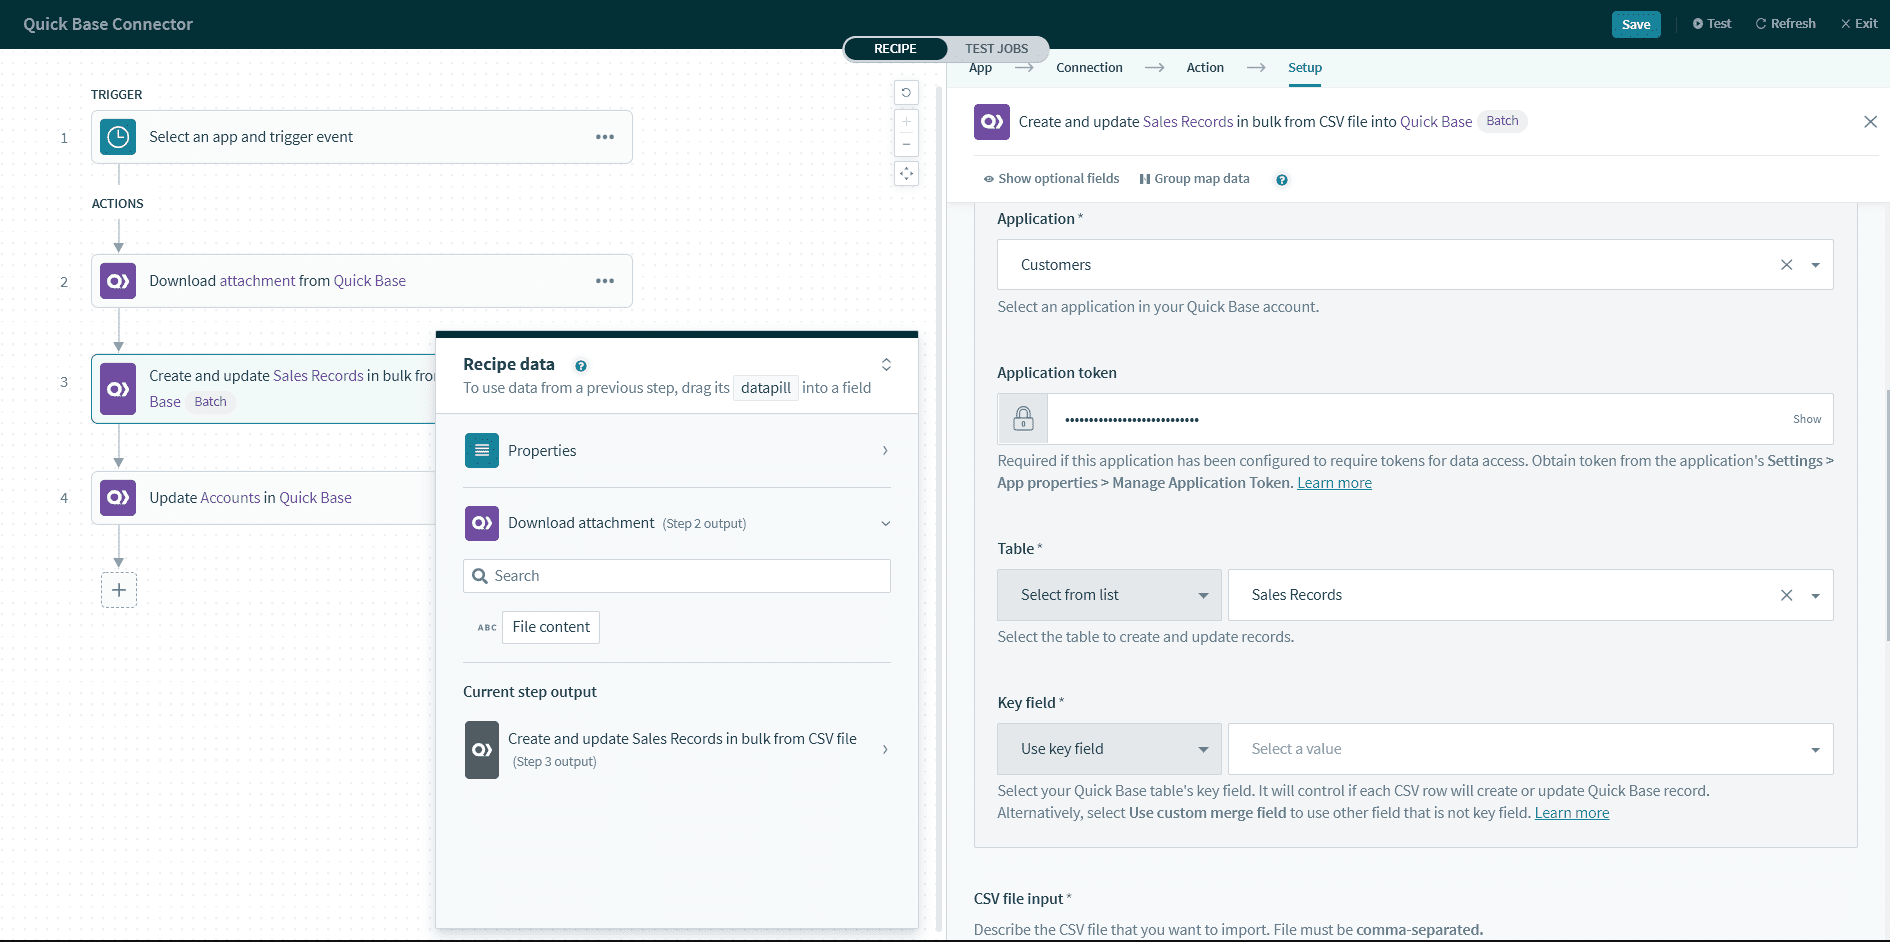Open the three-dot menu on the Download attachment step
1890x942 pixels.
pyautogui.click(x=605, y=281)
